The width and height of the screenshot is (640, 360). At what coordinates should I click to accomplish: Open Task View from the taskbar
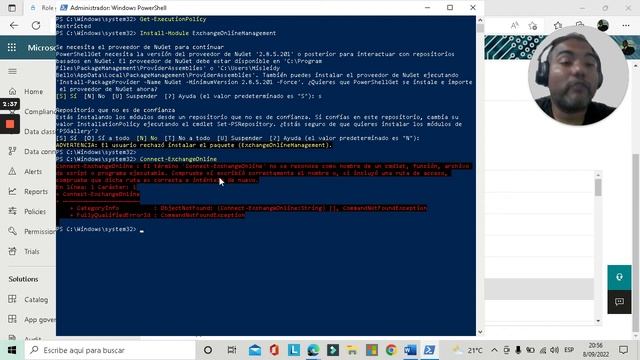(x=231, y=350)
